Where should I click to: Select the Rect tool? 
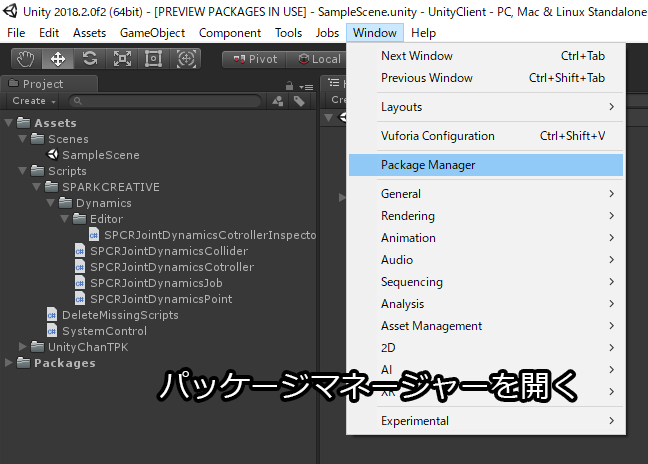tap(153, 59)
